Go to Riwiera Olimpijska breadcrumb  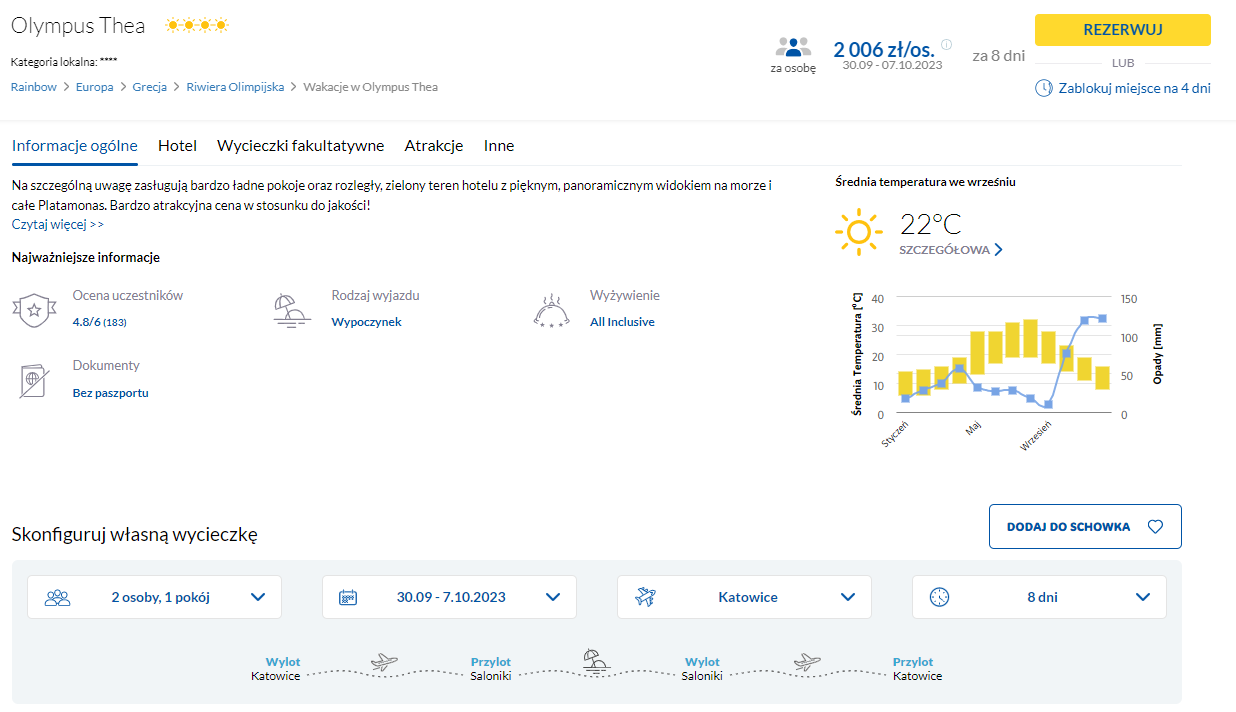point(235,87)
